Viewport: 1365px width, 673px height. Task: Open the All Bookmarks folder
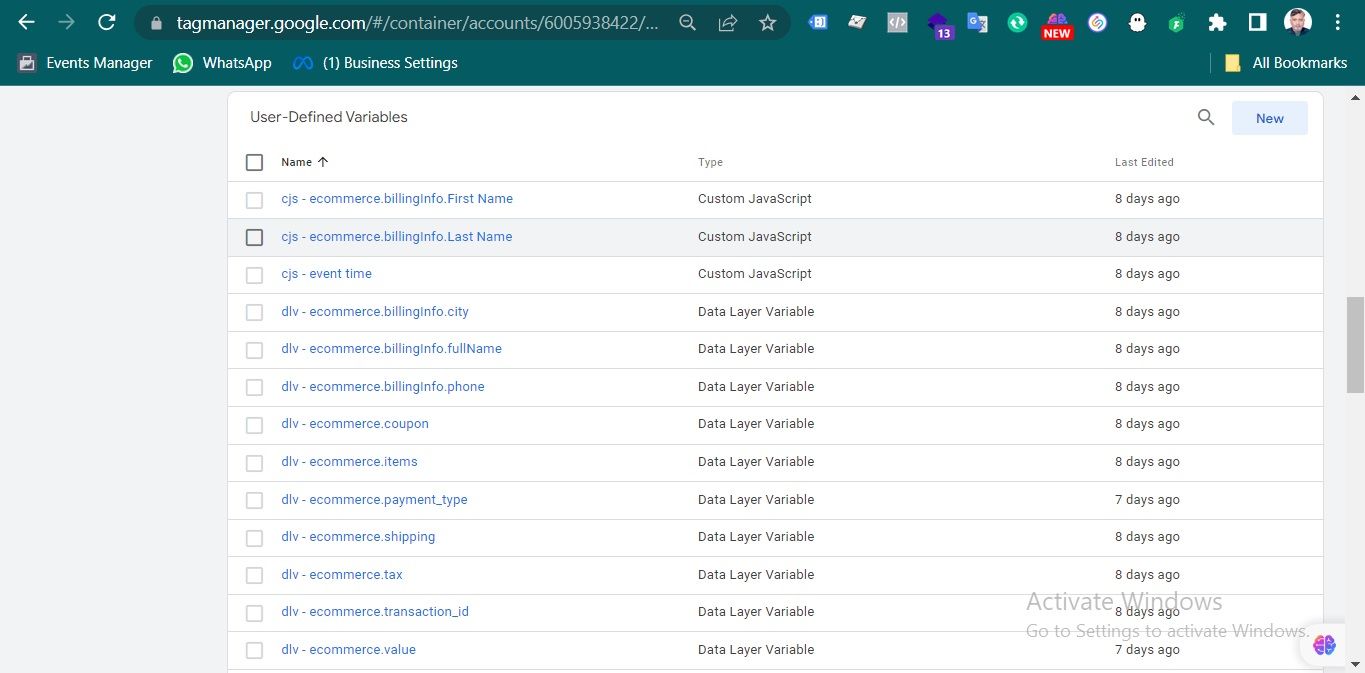click(x=1286, y=63)
